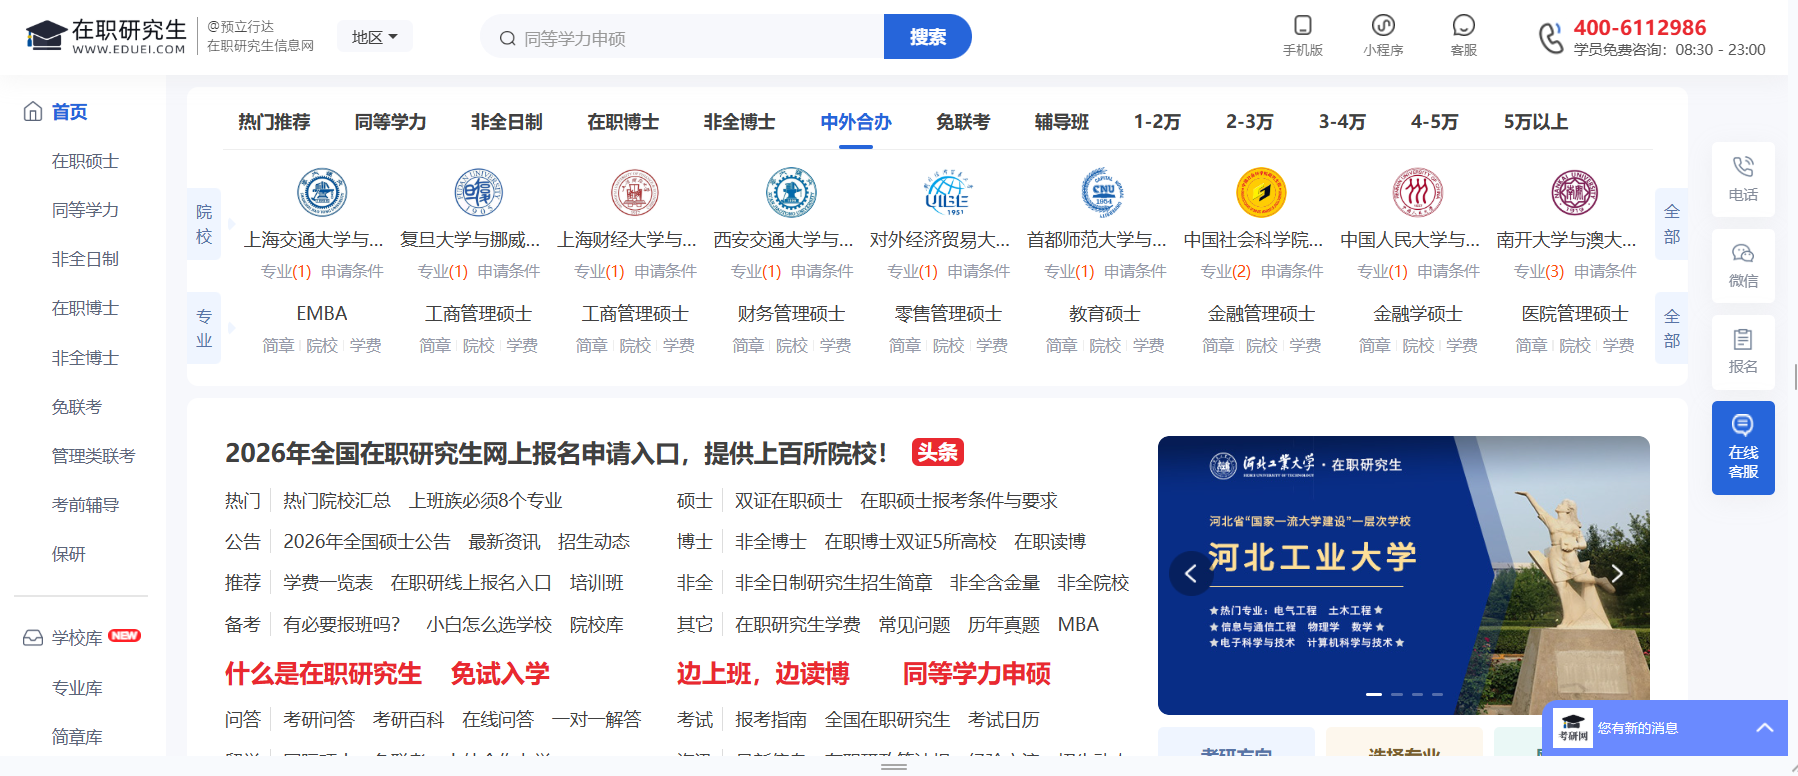Open 考前辅导 in left sidebar
This screenshot has width=1798, height=776.
[85, 505]
